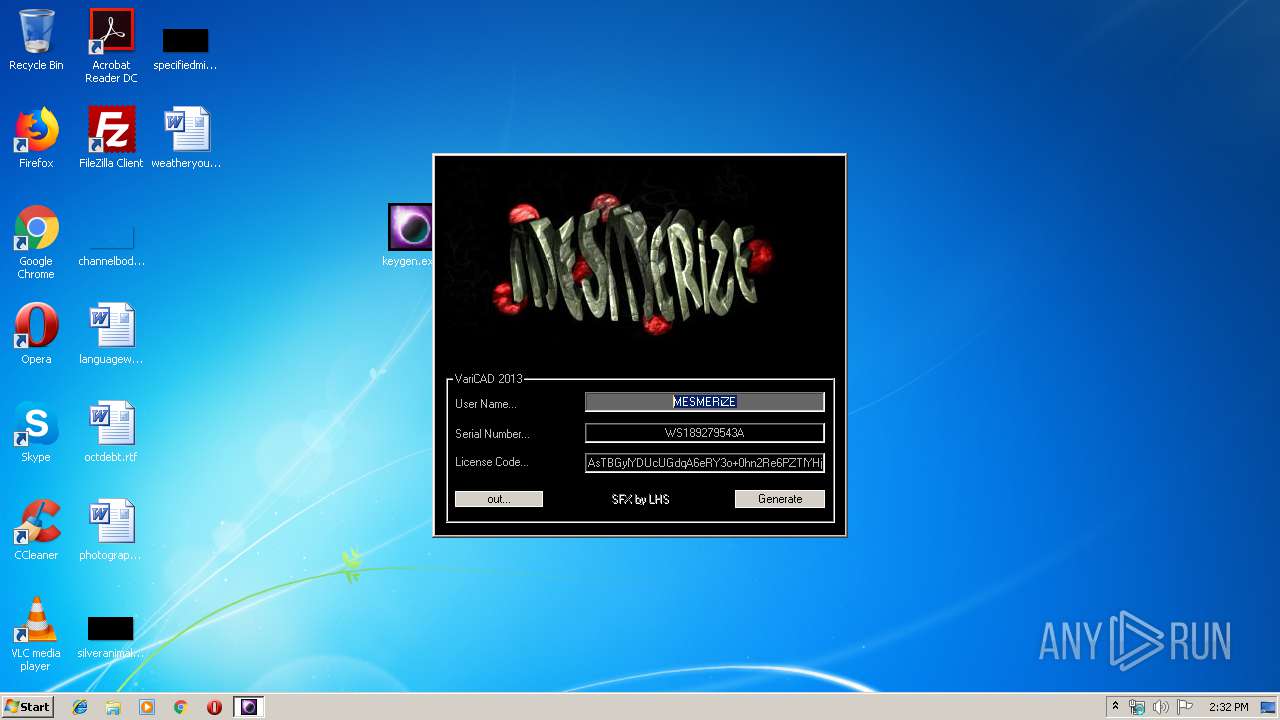Click the Mesmerize logo image
Image resolution: width=1280 pixels, height=720 pixels.
click(640, 264)
